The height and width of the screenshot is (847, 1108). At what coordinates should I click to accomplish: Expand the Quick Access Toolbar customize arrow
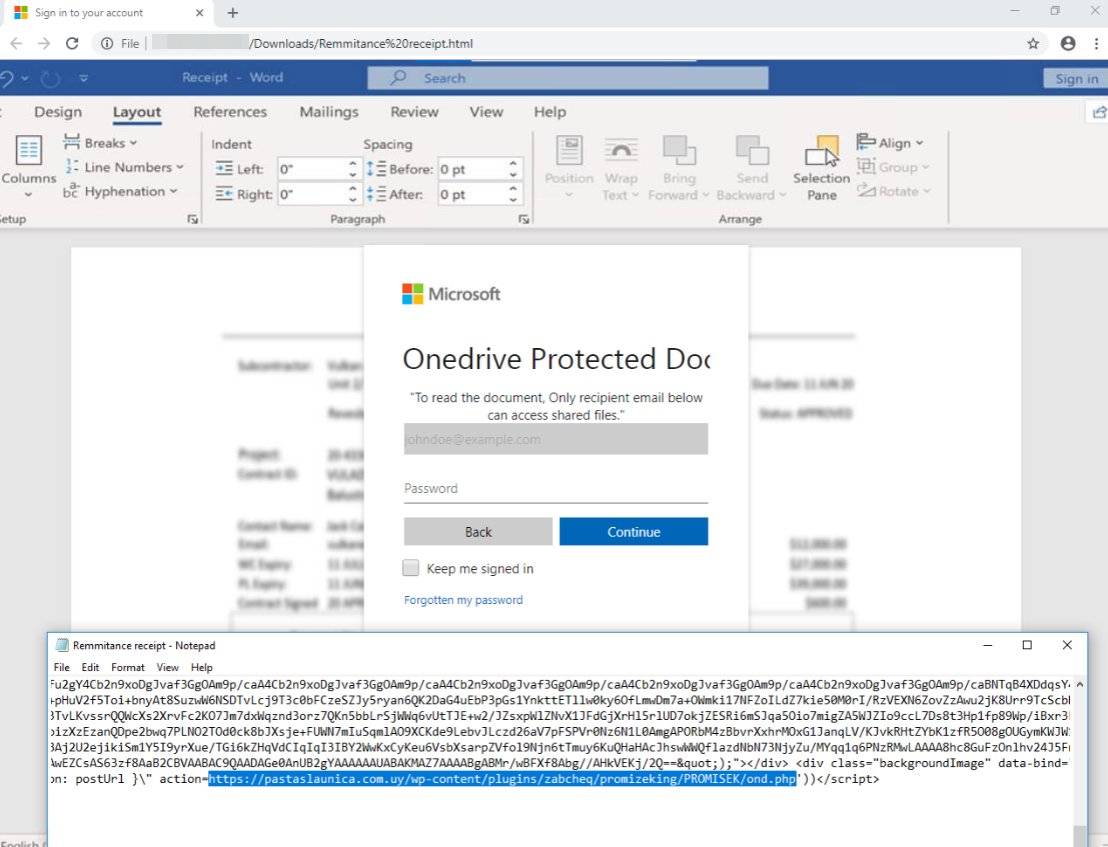click(x=83, y=78)
